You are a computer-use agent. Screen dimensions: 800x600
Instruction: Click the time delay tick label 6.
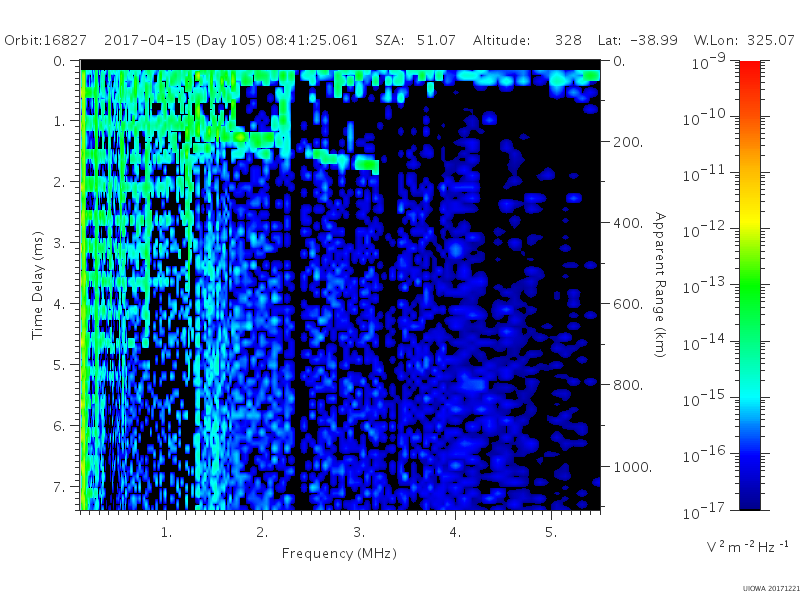[60, 426]
